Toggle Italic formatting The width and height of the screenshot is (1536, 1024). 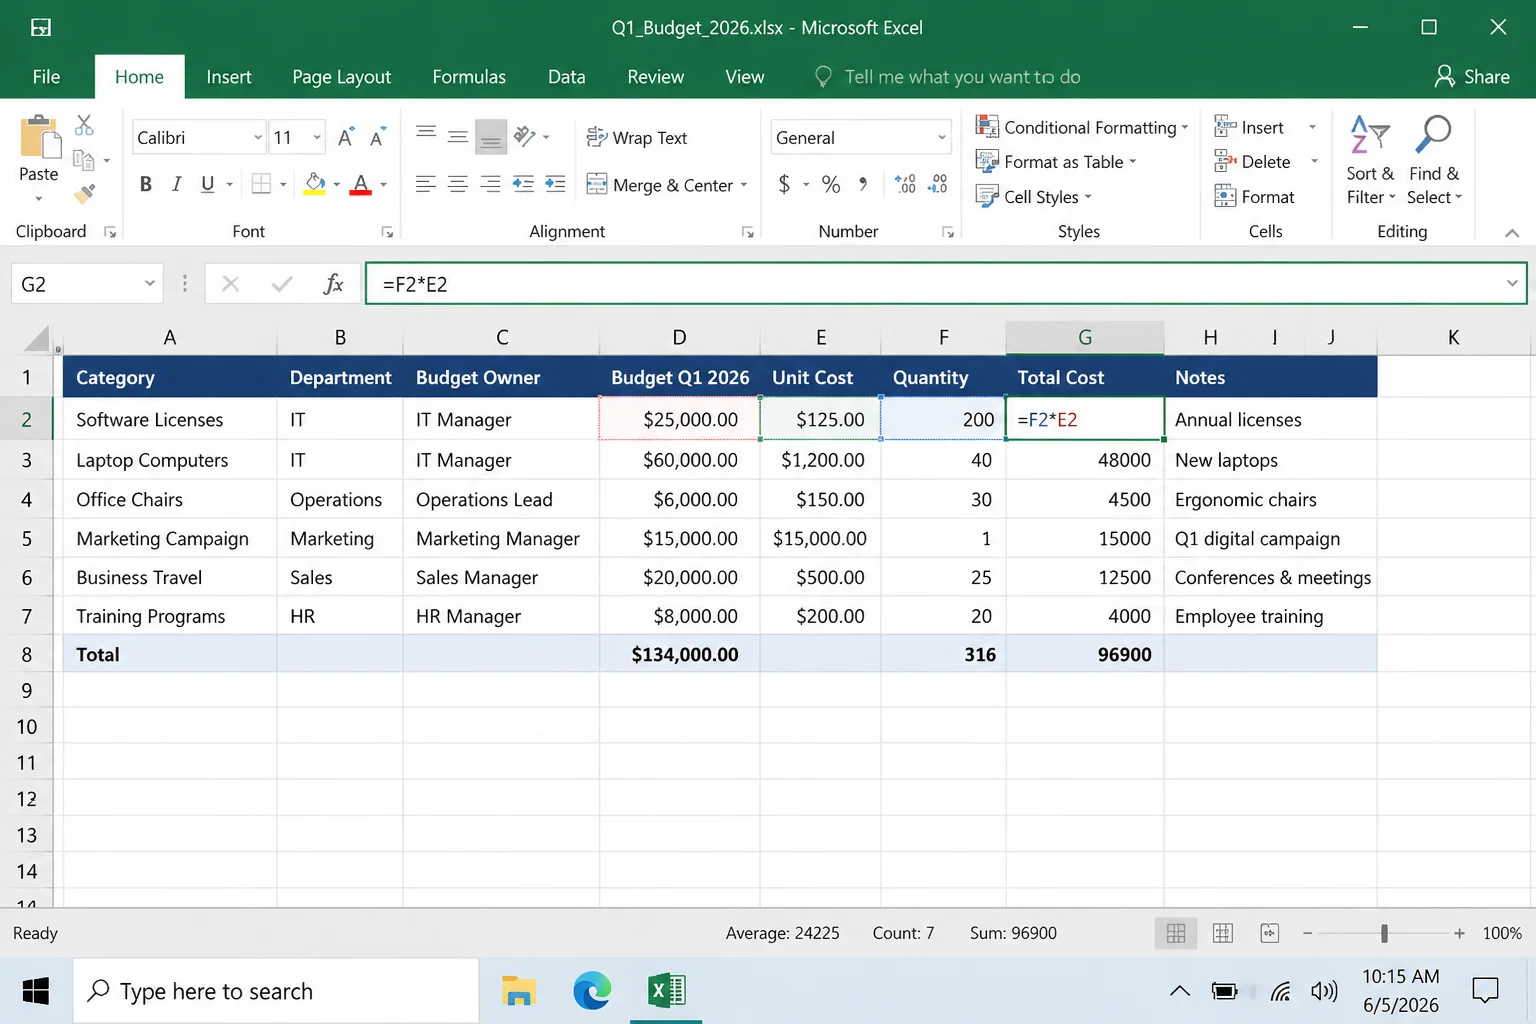[x=177, y=184]
